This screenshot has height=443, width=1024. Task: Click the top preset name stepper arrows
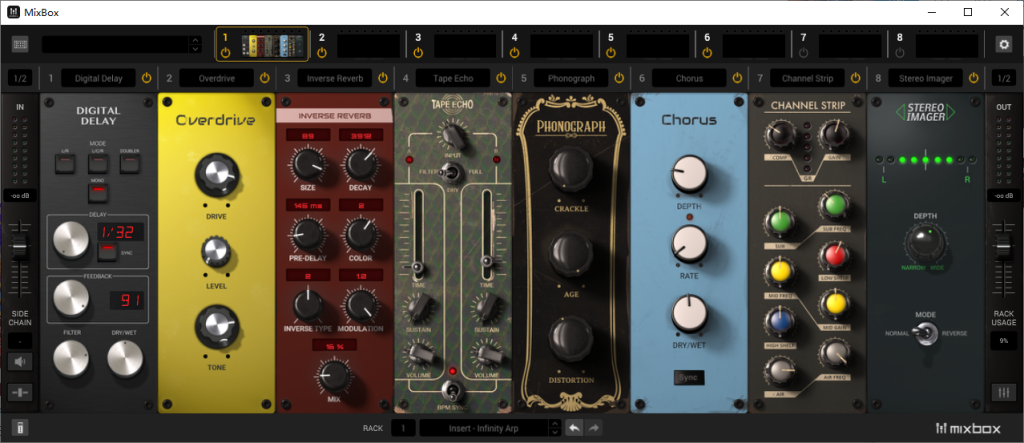coord(194,44)
